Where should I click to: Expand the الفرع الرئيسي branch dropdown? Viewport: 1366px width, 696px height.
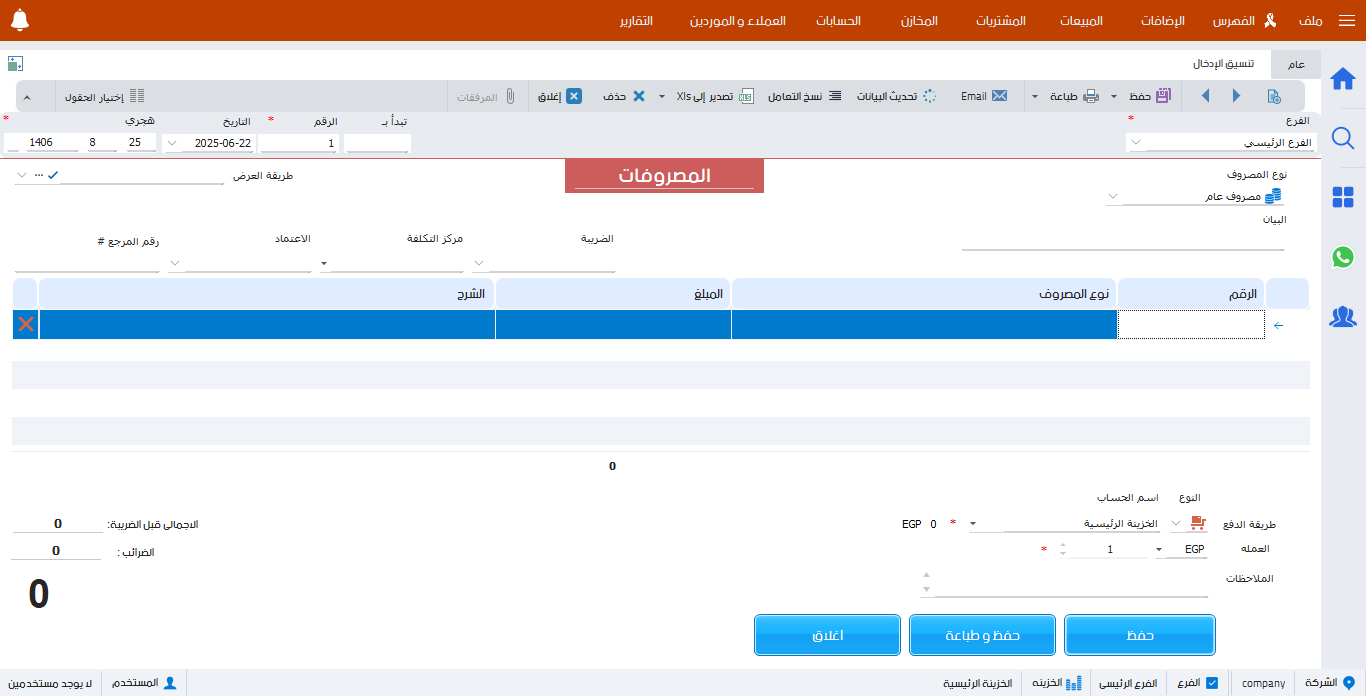(x=1136, y=143)
